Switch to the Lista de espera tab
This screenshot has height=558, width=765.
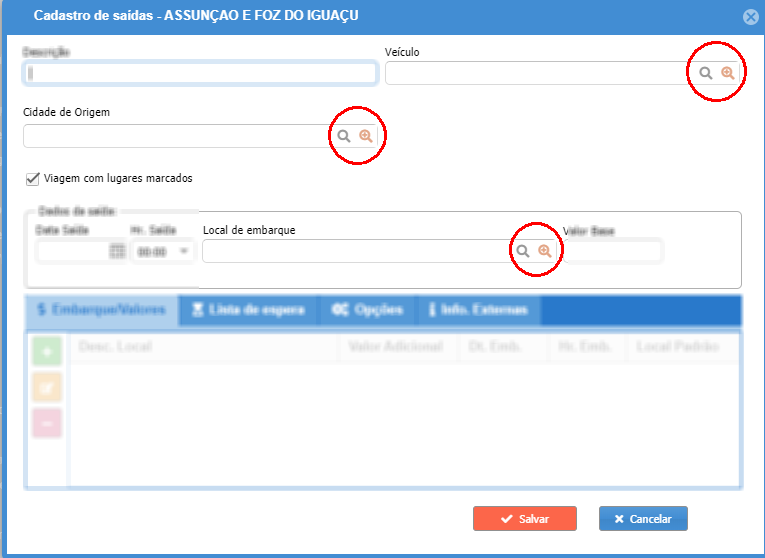(248, 310)
